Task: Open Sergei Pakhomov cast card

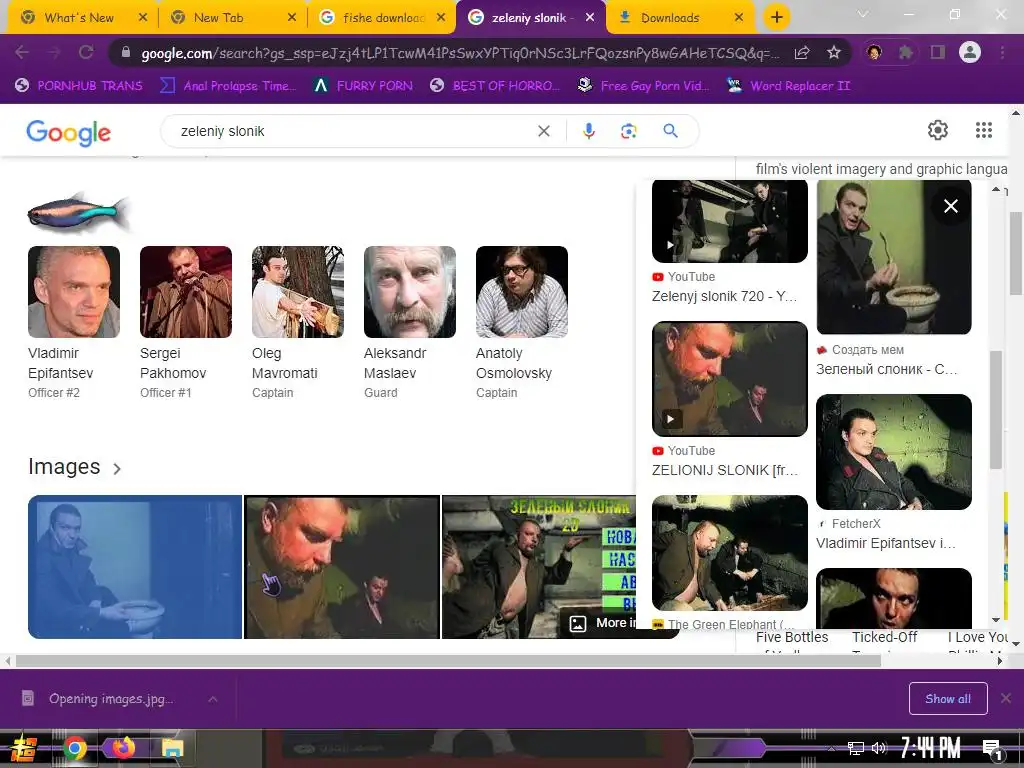Action: (185, 323)
